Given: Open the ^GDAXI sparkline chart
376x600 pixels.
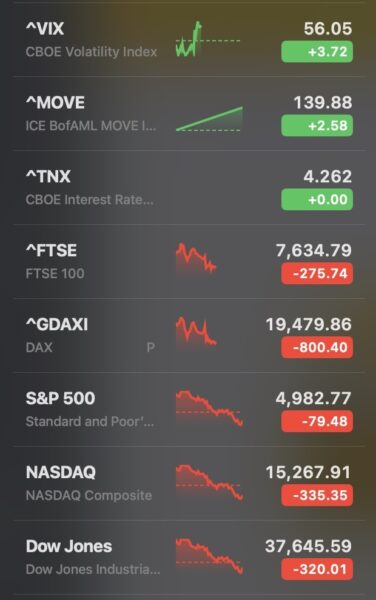Looking at the screenshot, I should [x=196, y=331].
